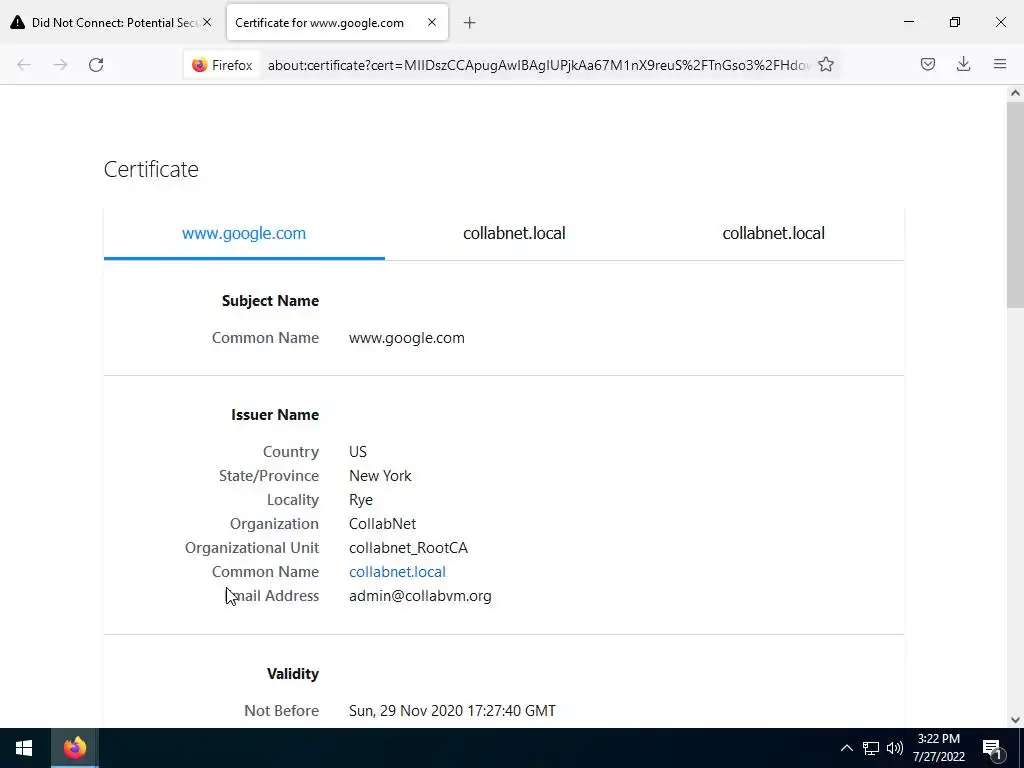The width and height of the screenshot is (1024, 768).
Task: Minimize the Firefox window
Action: coord(908,22)
